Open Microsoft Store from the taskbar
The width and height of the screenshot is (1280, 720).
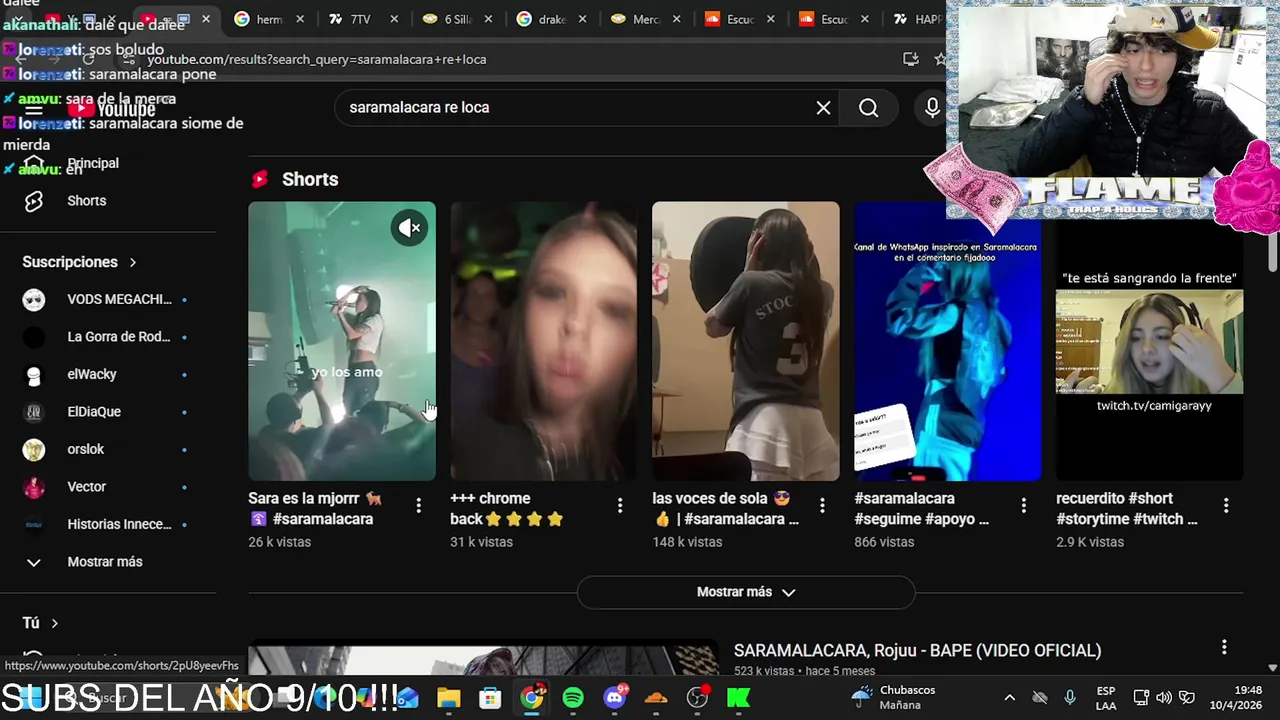click(x=490, y=698)
